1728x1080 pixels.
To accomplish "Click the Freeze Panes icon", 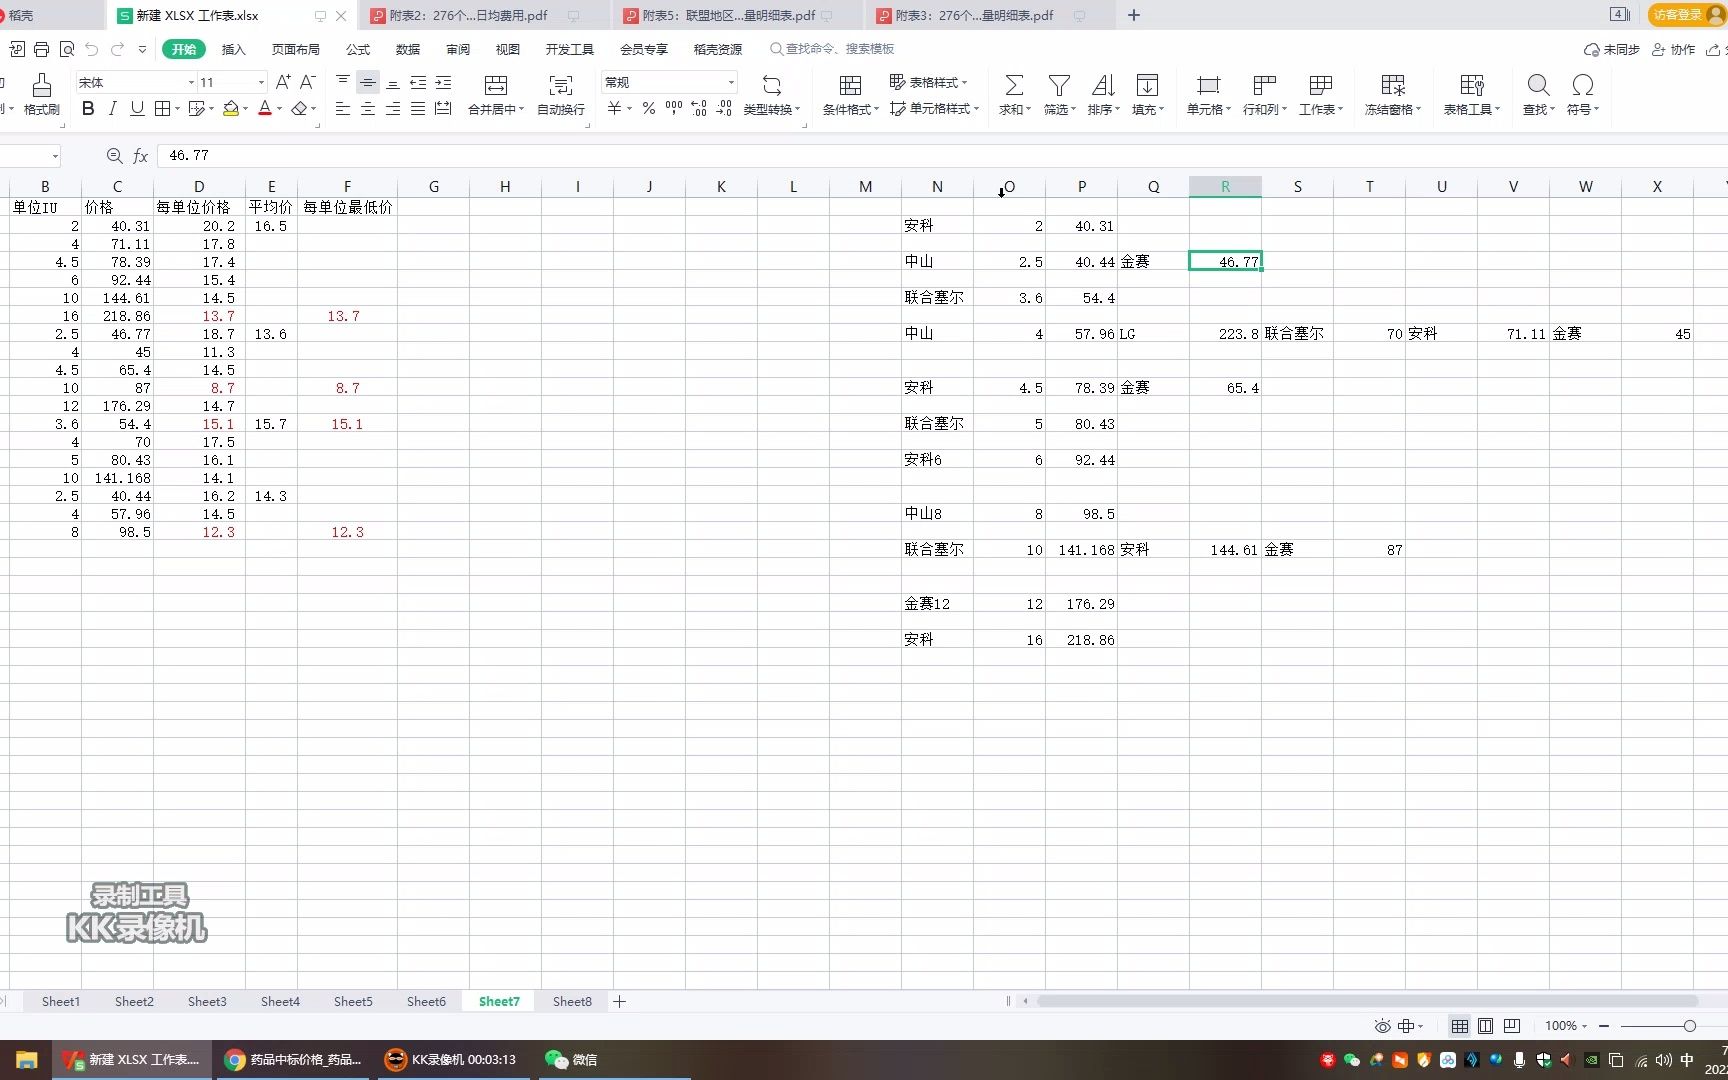I will (x=1393, y=85).
